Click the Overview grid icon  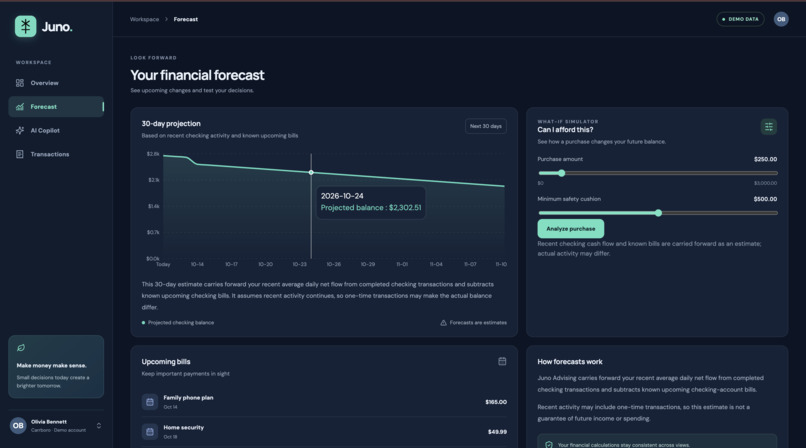point(20,83)
